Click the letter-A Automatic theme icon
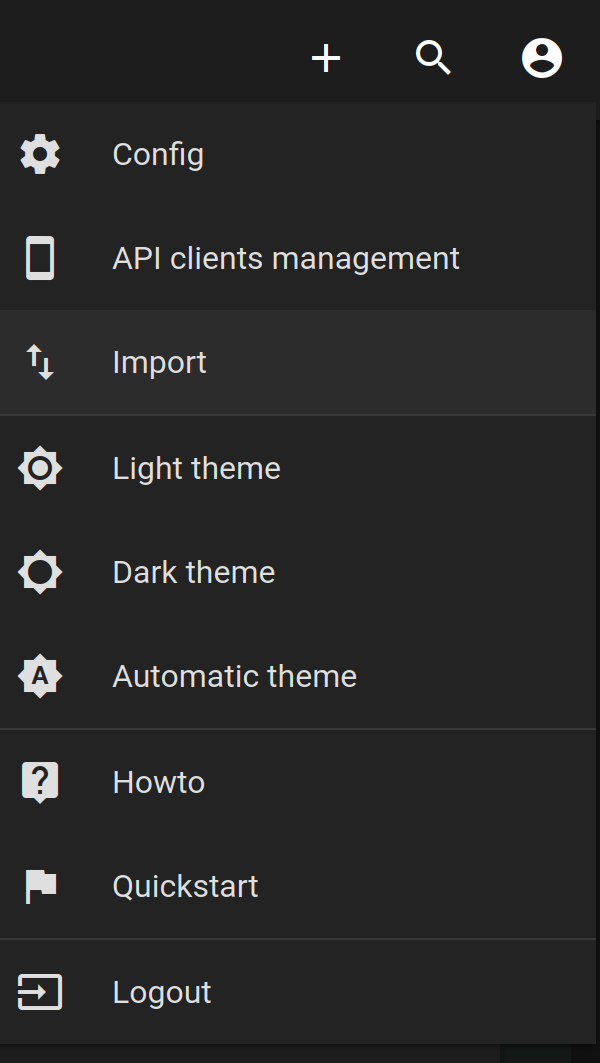 pyautogui.click(x=40, y=676)
